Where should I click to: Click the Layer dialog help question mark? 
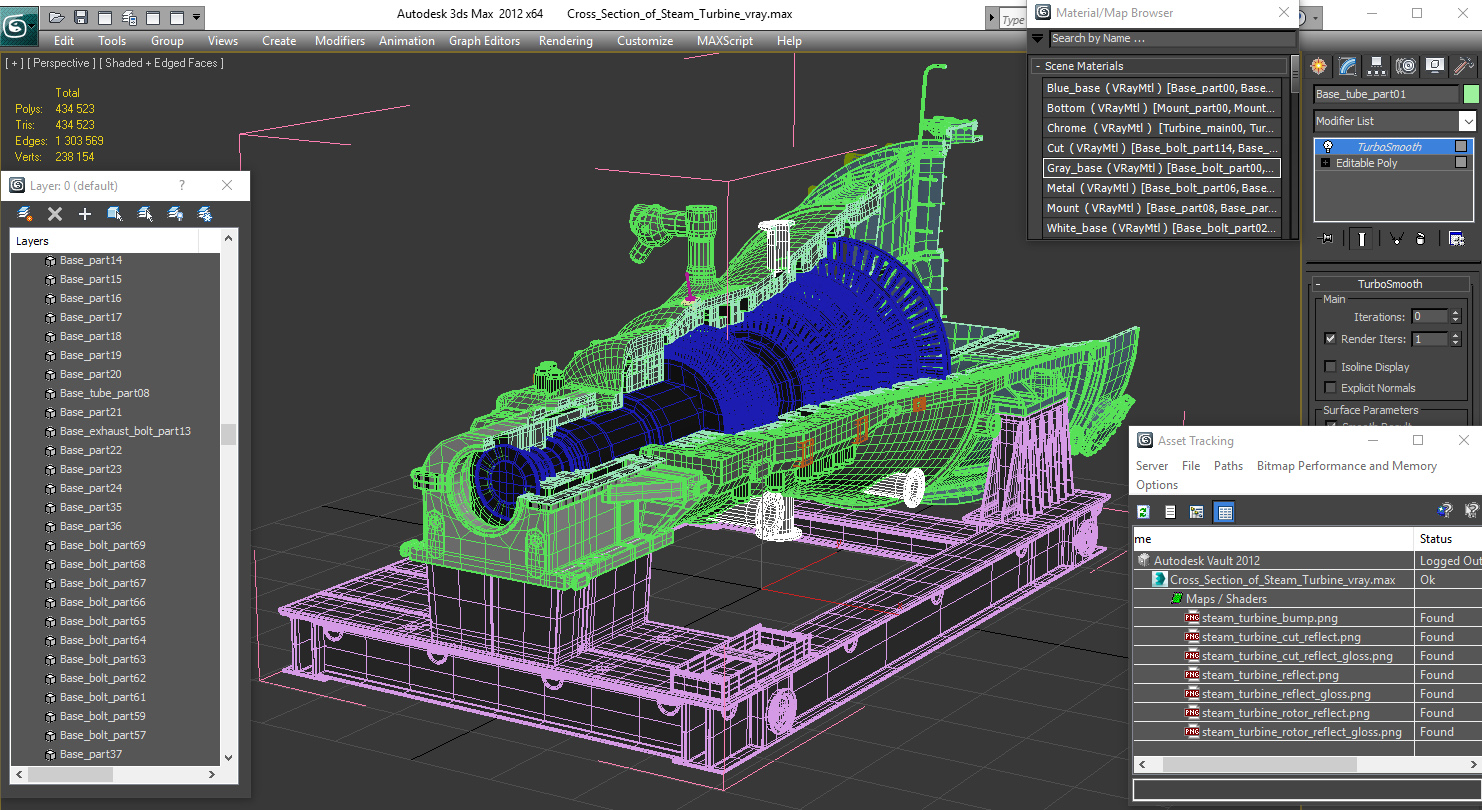coord(181,186)
